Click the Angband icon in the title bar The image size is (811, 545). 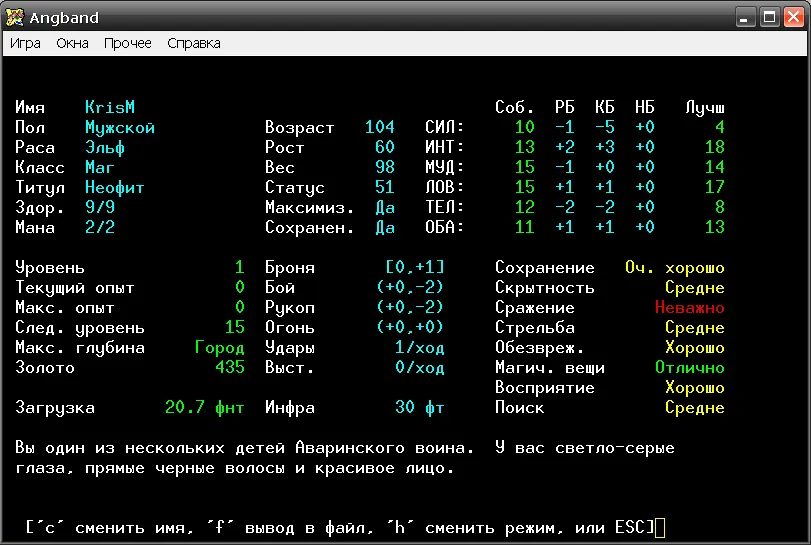tap(15, 17)
